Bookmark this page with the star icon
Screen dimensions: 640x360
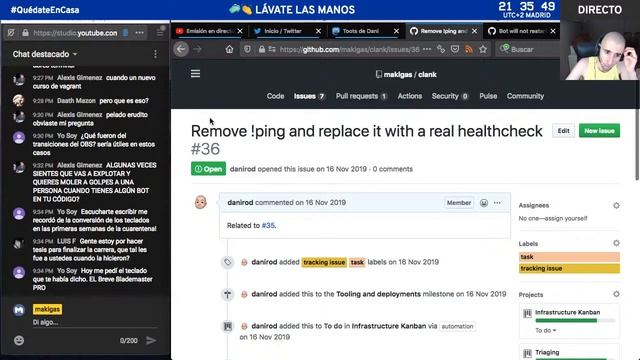pos(483,49)
